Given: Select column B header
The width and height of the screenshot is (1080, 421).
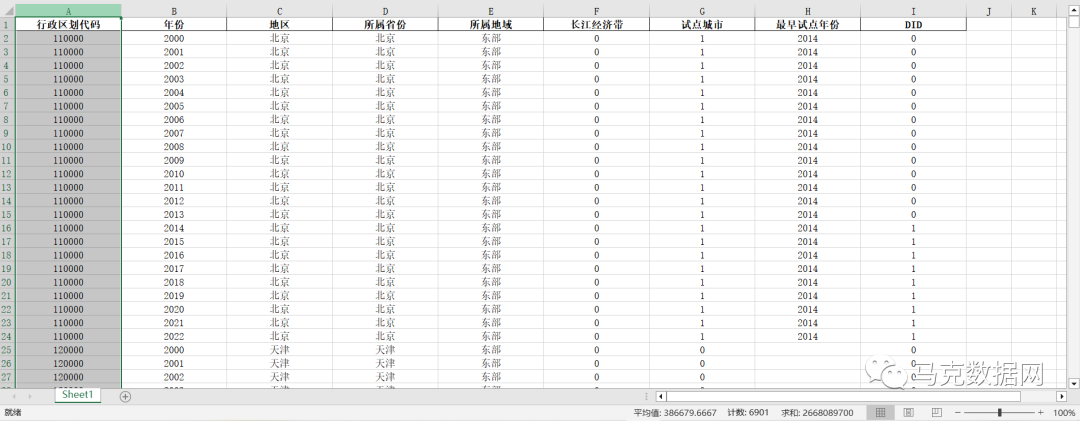Looking at the screenshot, I should [x=174, y=10].
